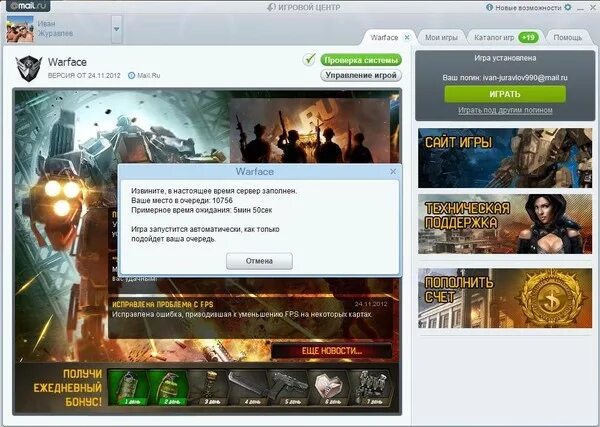Click the Mail.Ru publisher link
This screenshot has width=600, height=427.
(x=149, y=75)
